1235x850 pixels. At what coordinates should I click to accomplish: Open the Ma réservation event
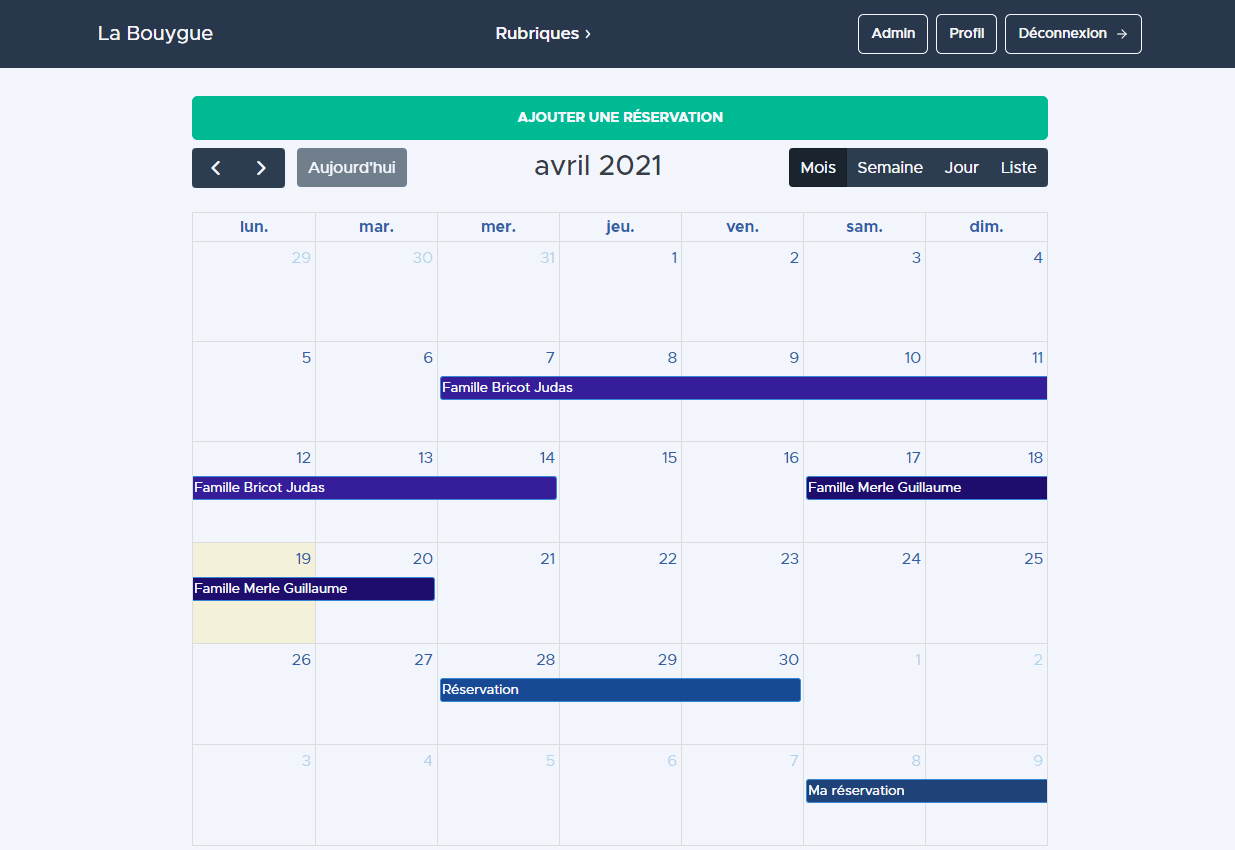pos(926,791)
